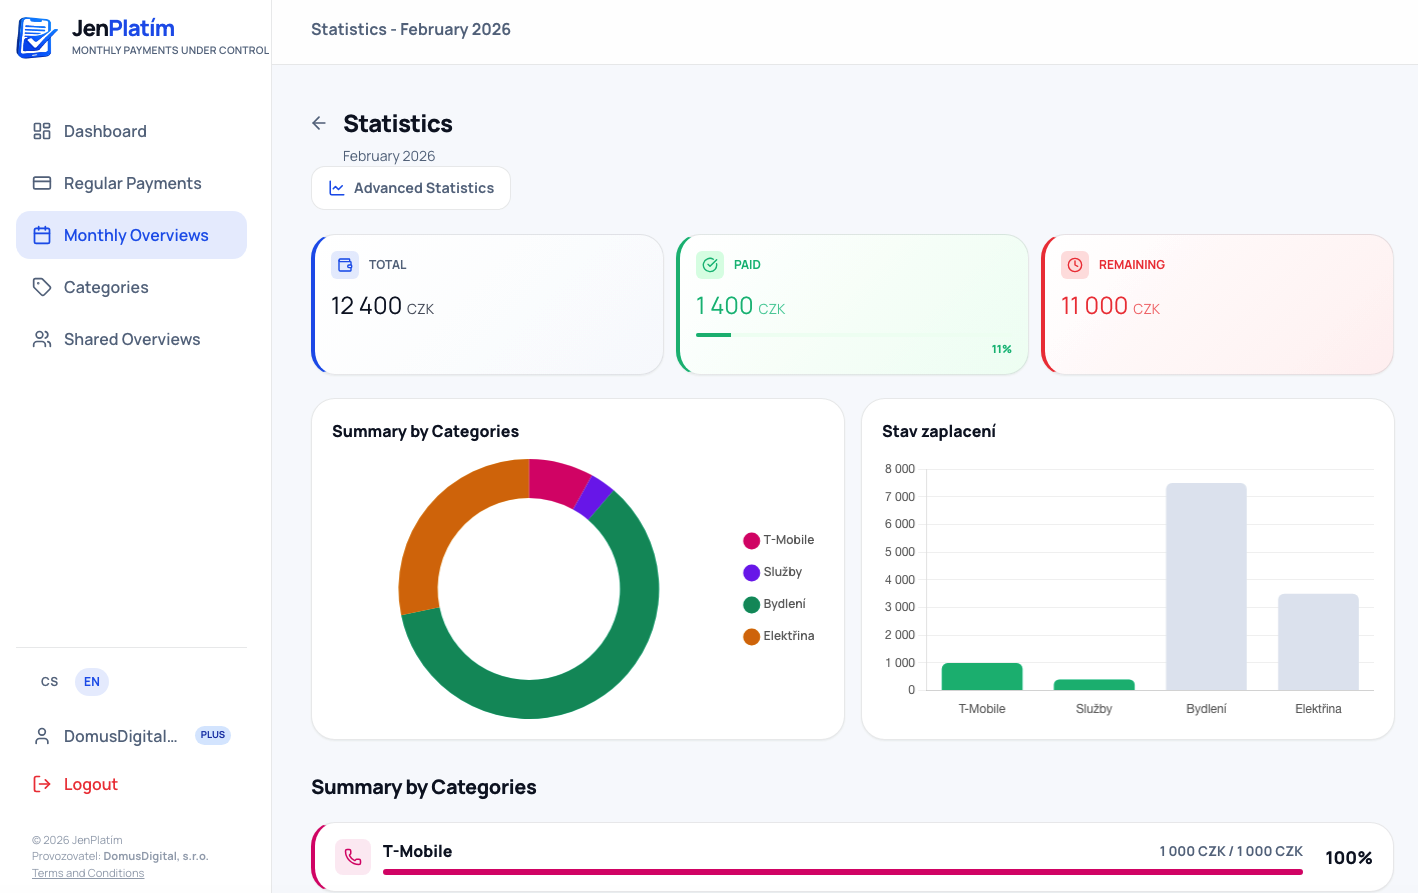Click the phone icon in T-Mobile row
1418x893 pixels.
click(x=353, y=857)
